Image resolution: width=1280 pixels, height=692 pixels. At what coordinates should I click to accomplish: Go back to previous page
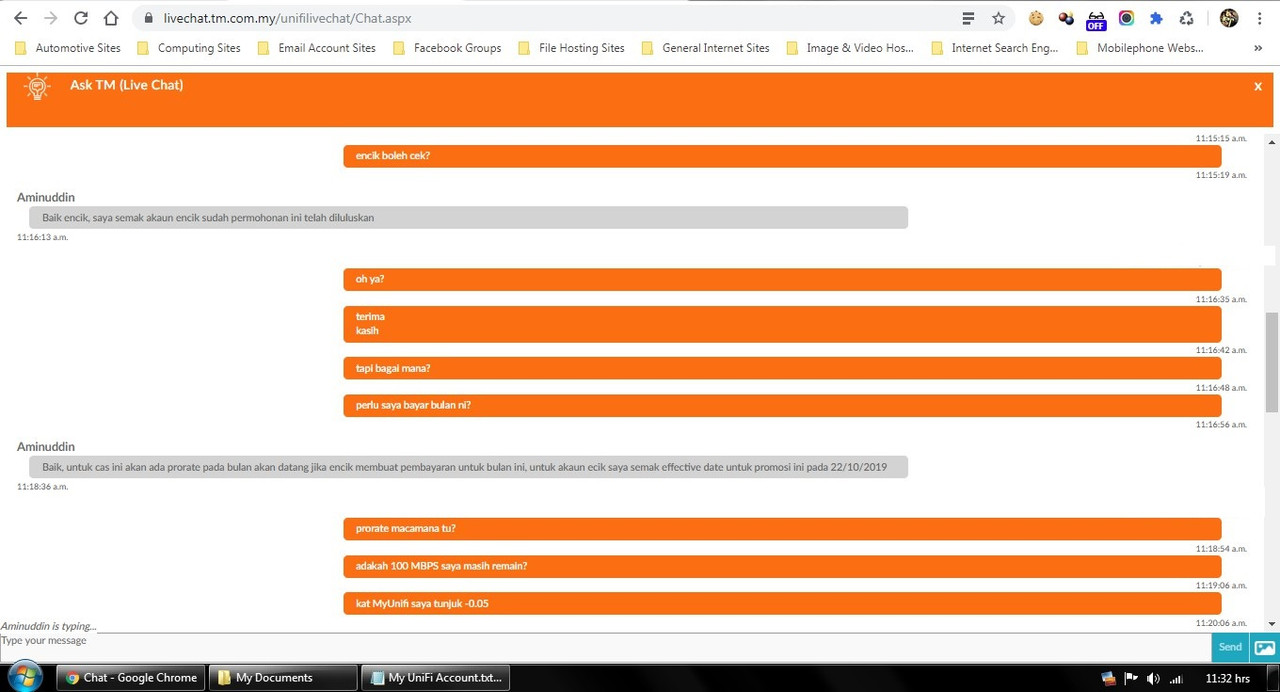[x=20, y=18]
